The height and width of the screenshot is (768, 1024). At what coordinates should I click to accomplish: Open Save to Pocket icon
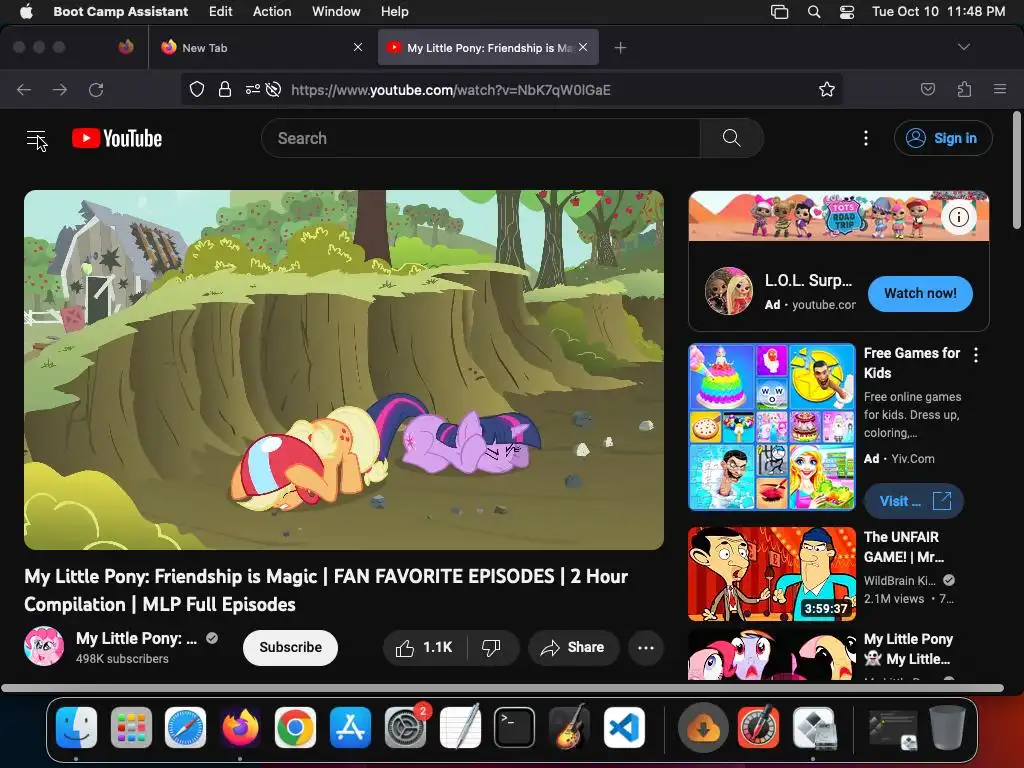tap(927, 89)
